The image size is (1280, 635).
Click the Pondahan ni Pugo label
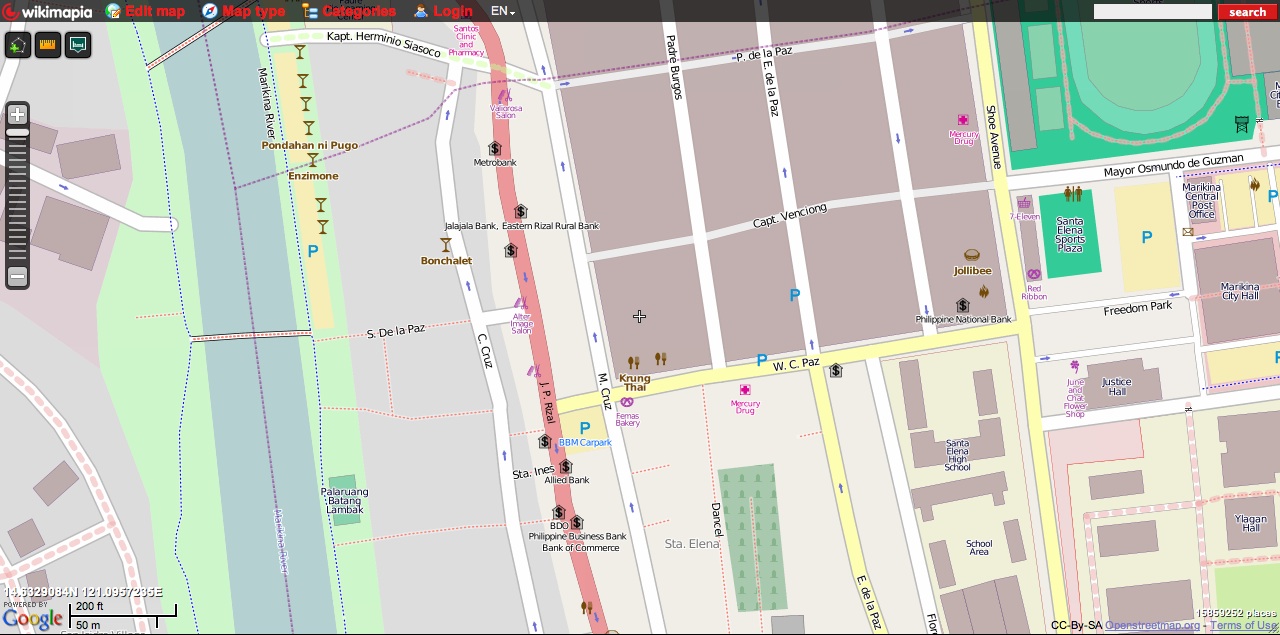[x=310, y=145]
